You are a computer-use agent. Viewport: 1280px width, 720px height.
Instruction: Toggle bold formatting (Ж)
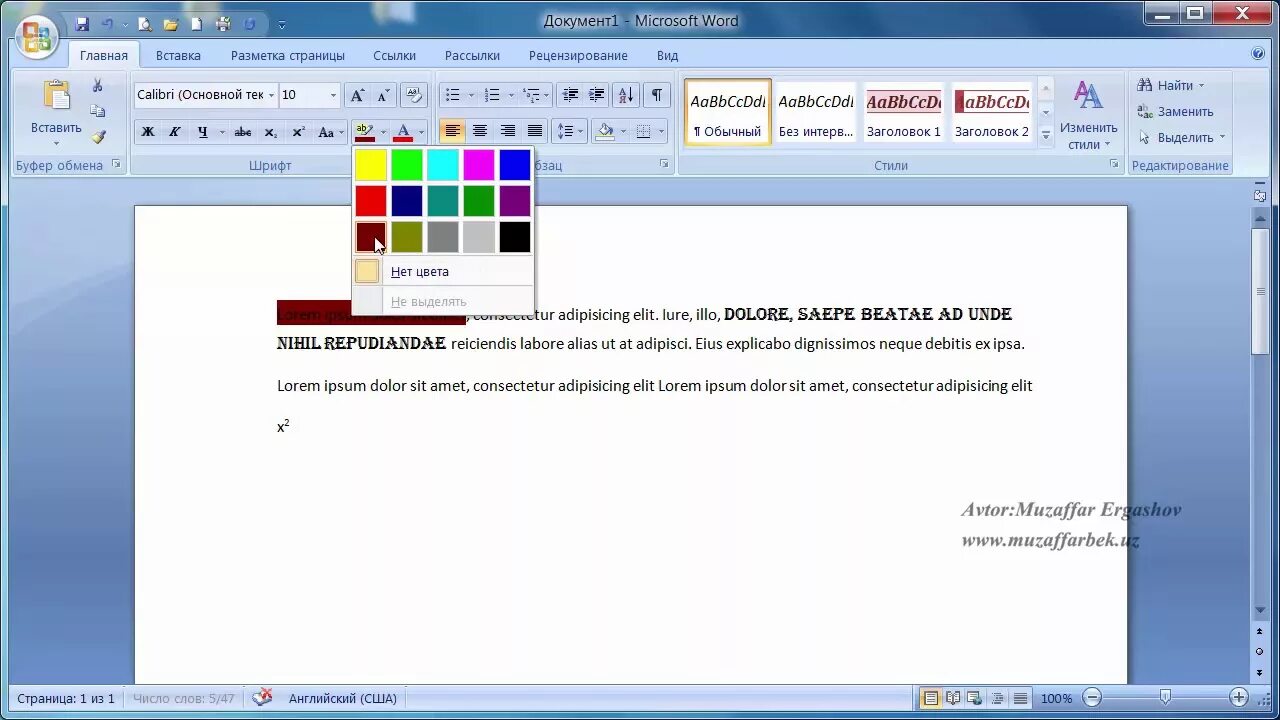point(148,132)
